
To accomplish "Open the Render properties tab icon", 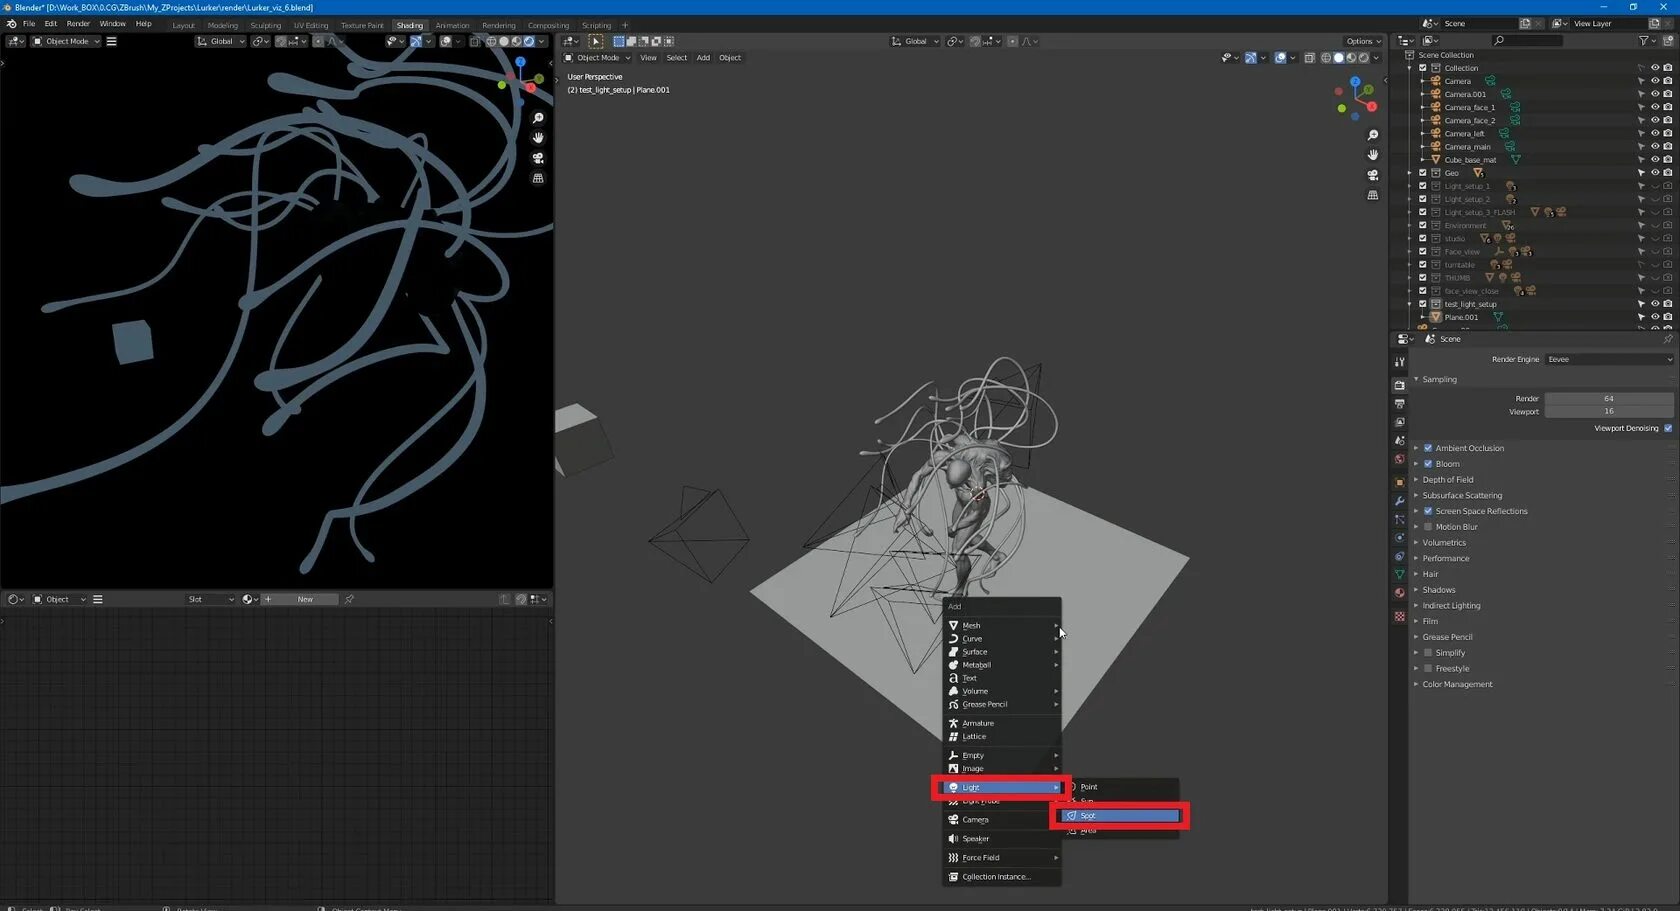I will pos(1400,385).
